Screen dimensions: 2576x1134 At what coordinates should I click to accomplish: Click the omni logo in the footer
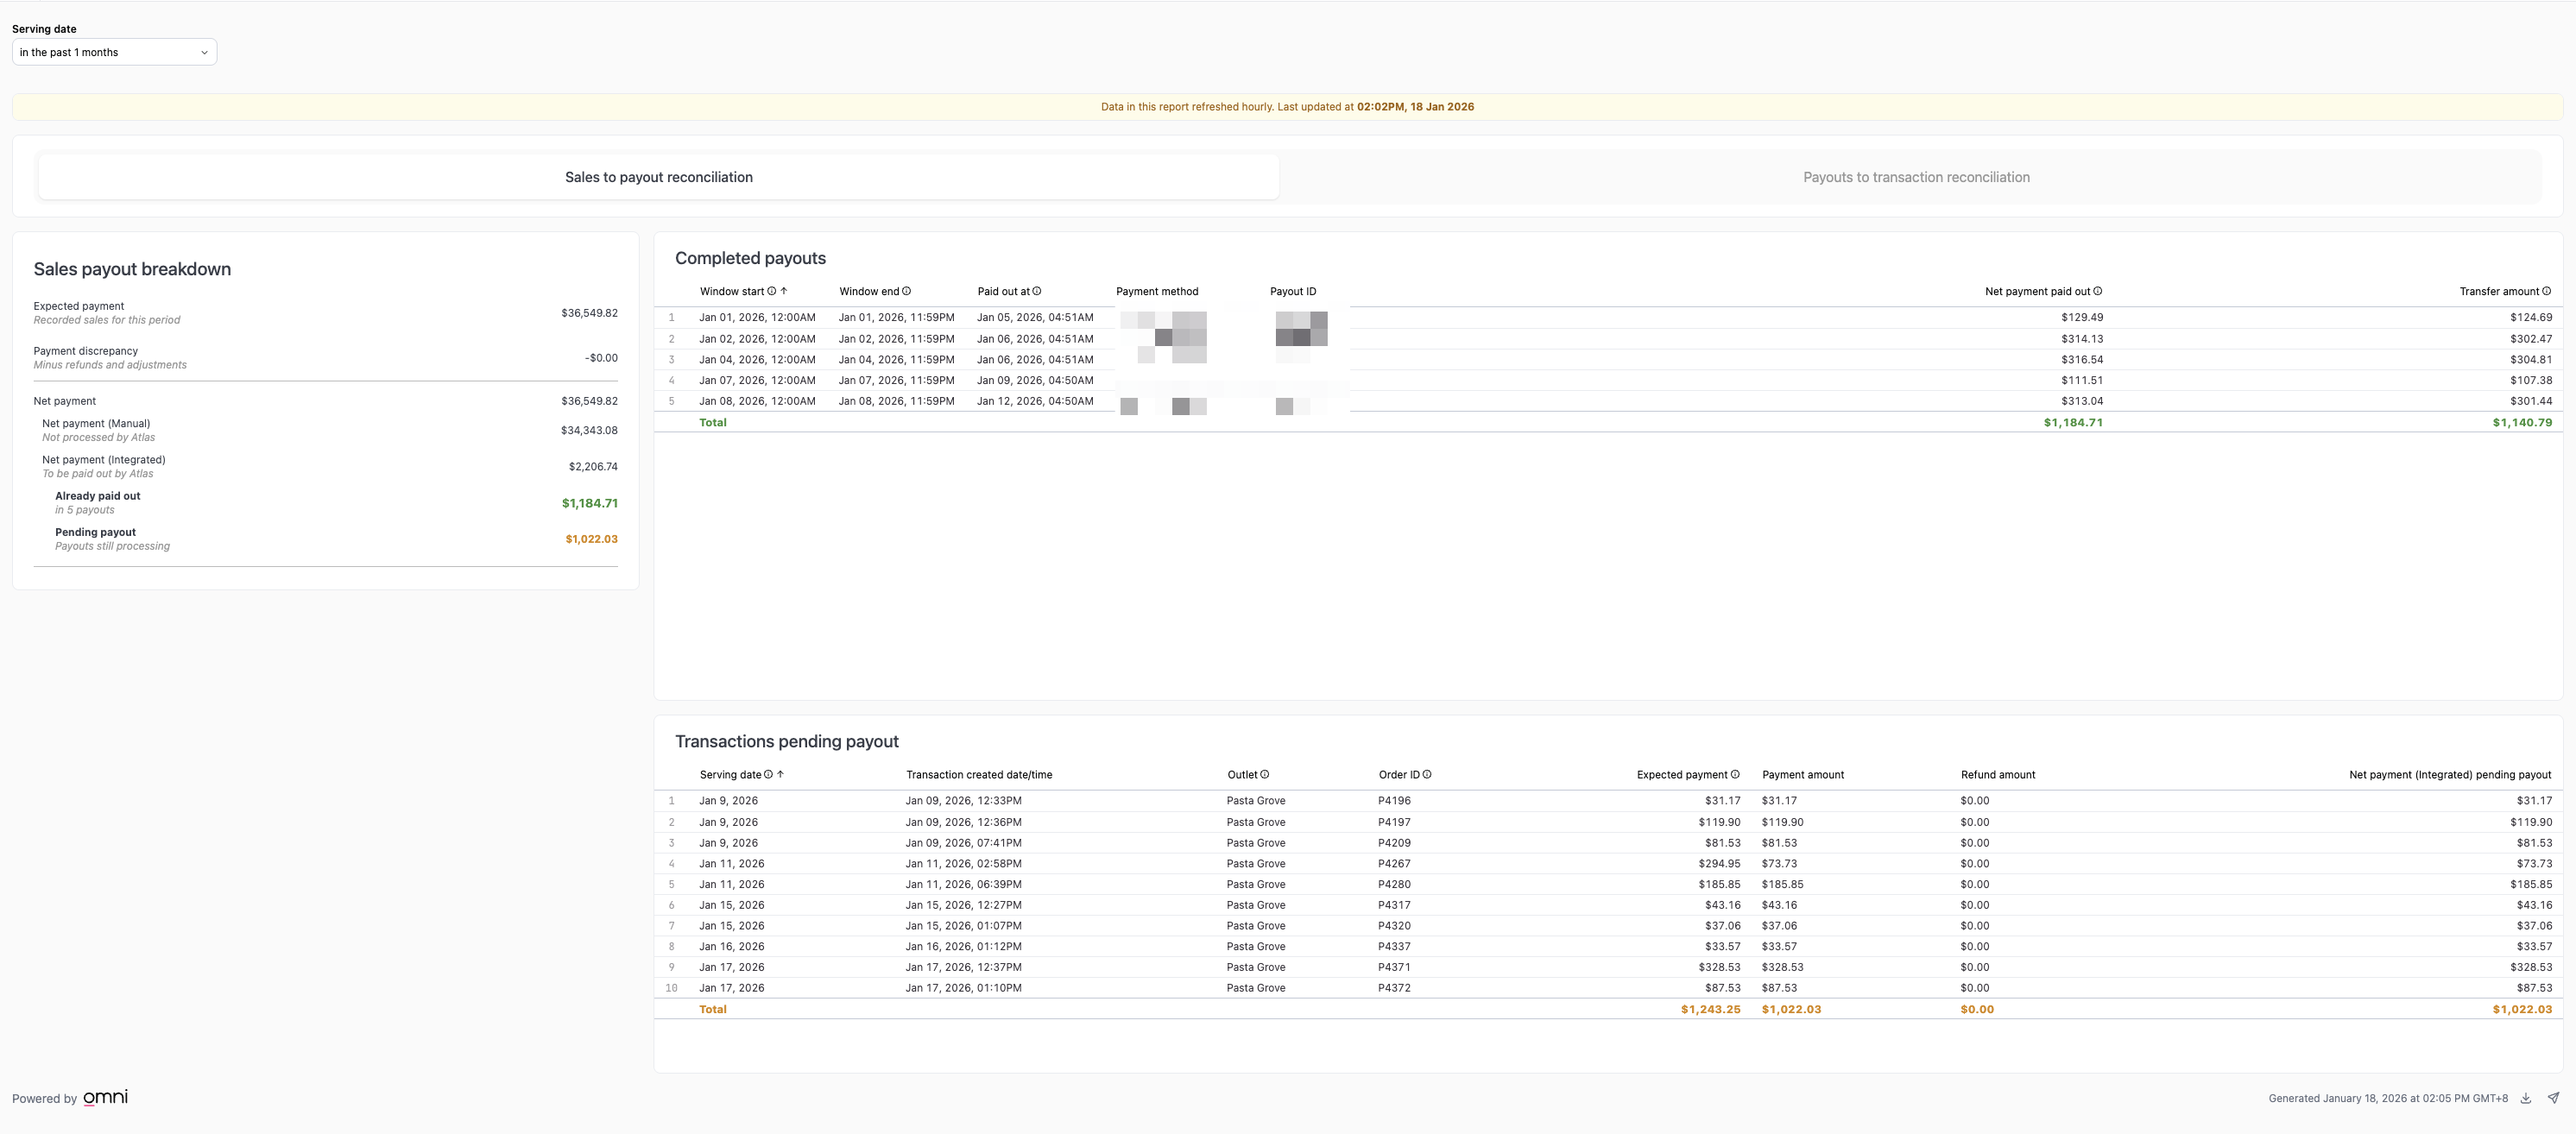(106, 1097)
